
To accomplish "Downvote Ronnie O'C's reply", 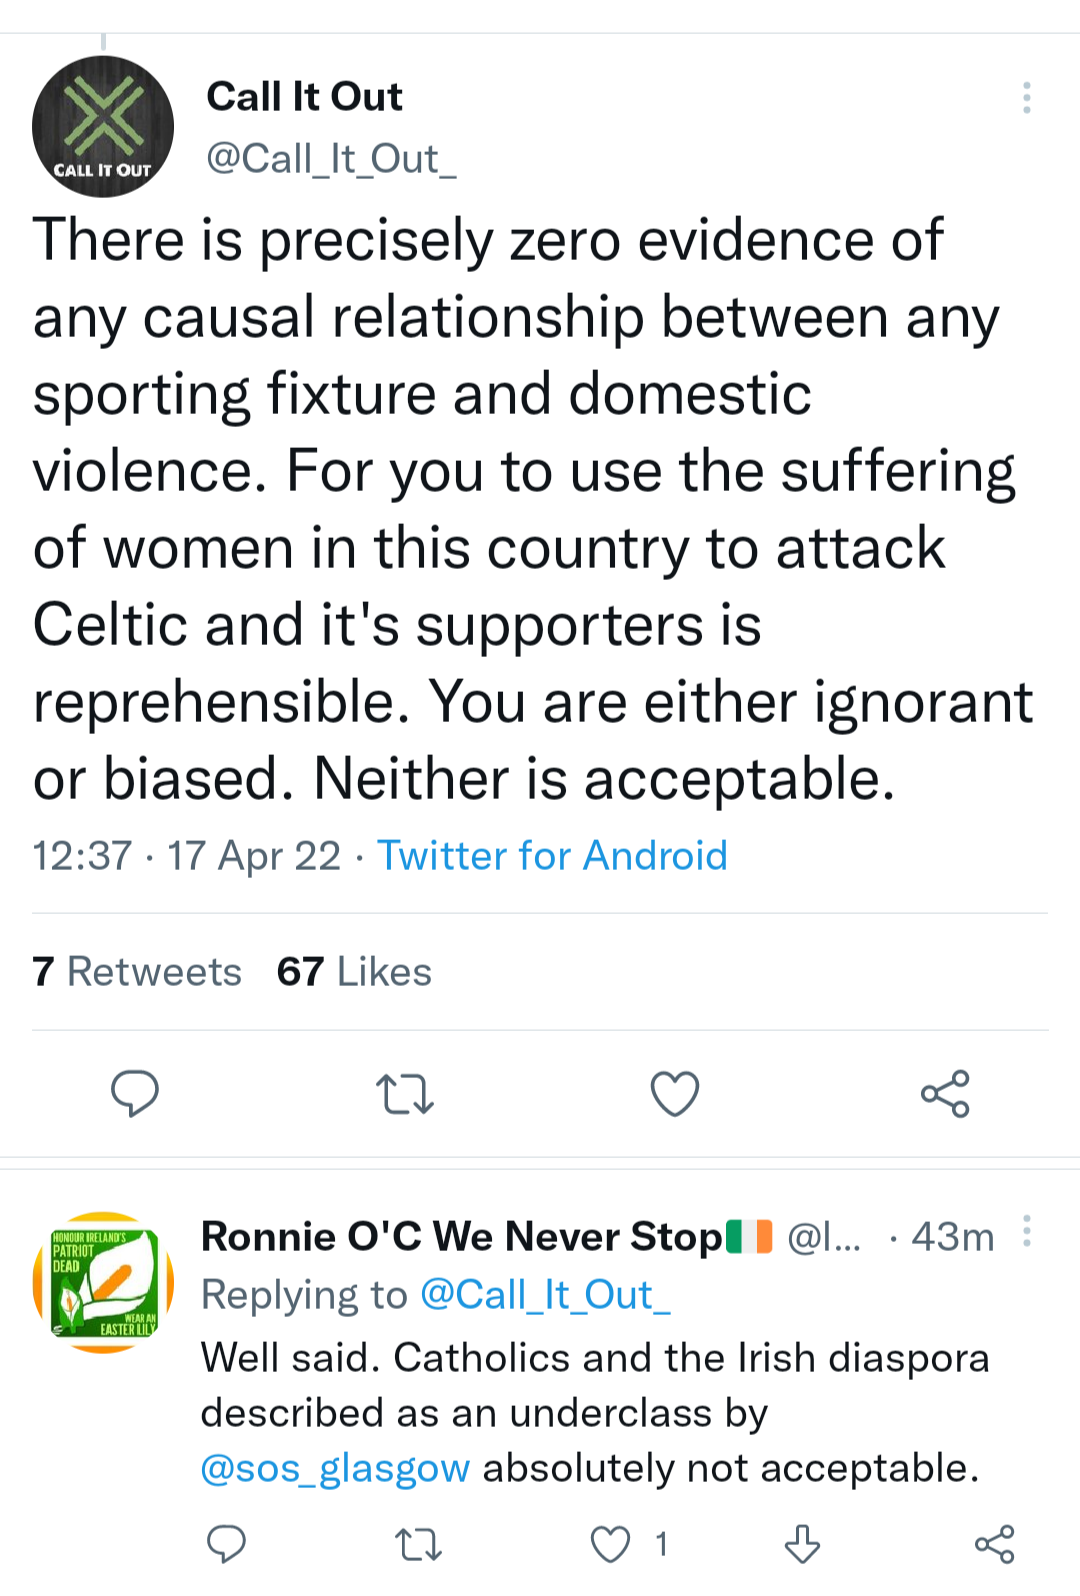I will coord(802,1544).
